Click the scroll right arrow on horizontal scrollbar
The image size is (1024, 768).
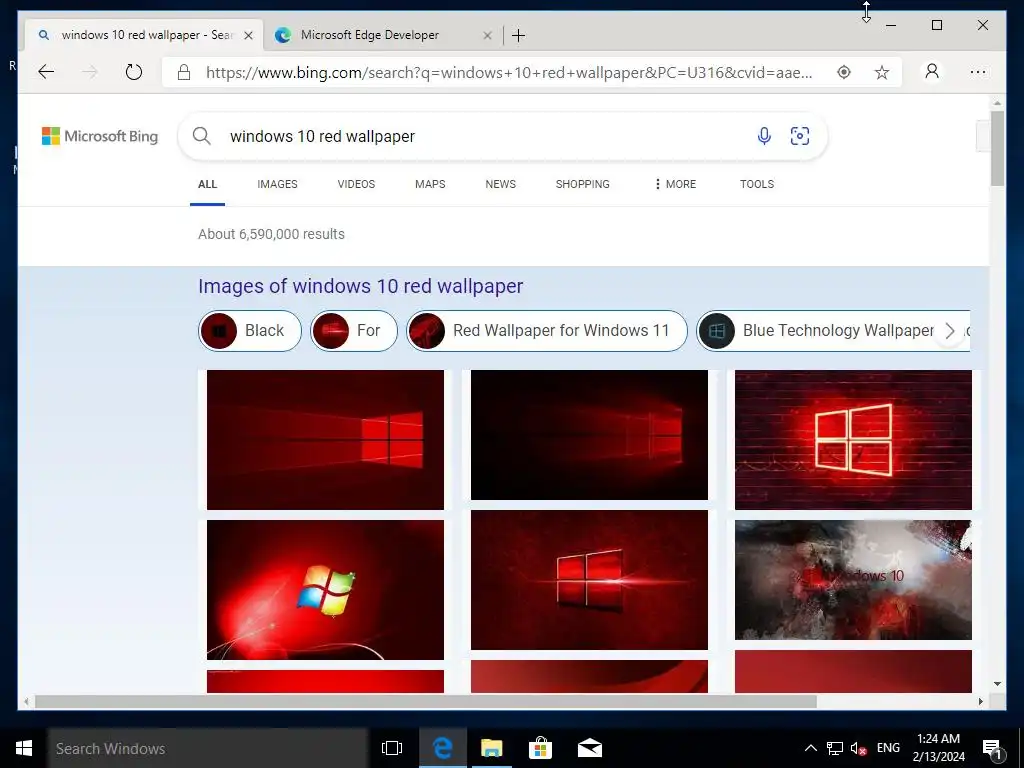[x=980, y=701]
